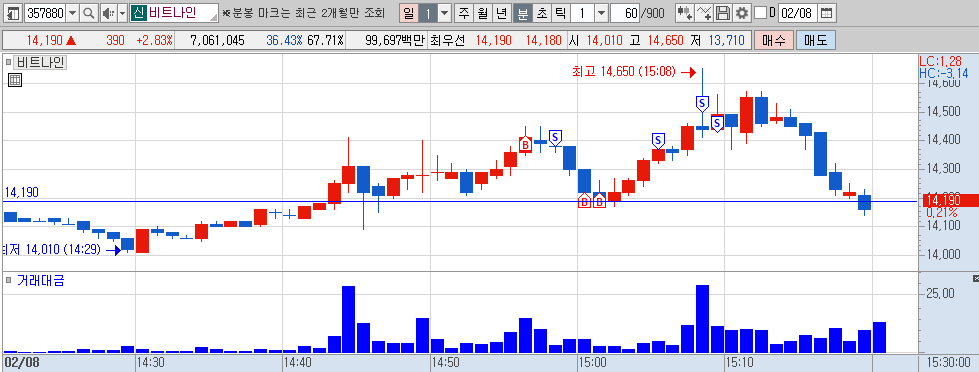The width and height of the screenshot is (979, 372).
Task: Click the 비트나인 chart label button
Action: (x=41, y=62)
